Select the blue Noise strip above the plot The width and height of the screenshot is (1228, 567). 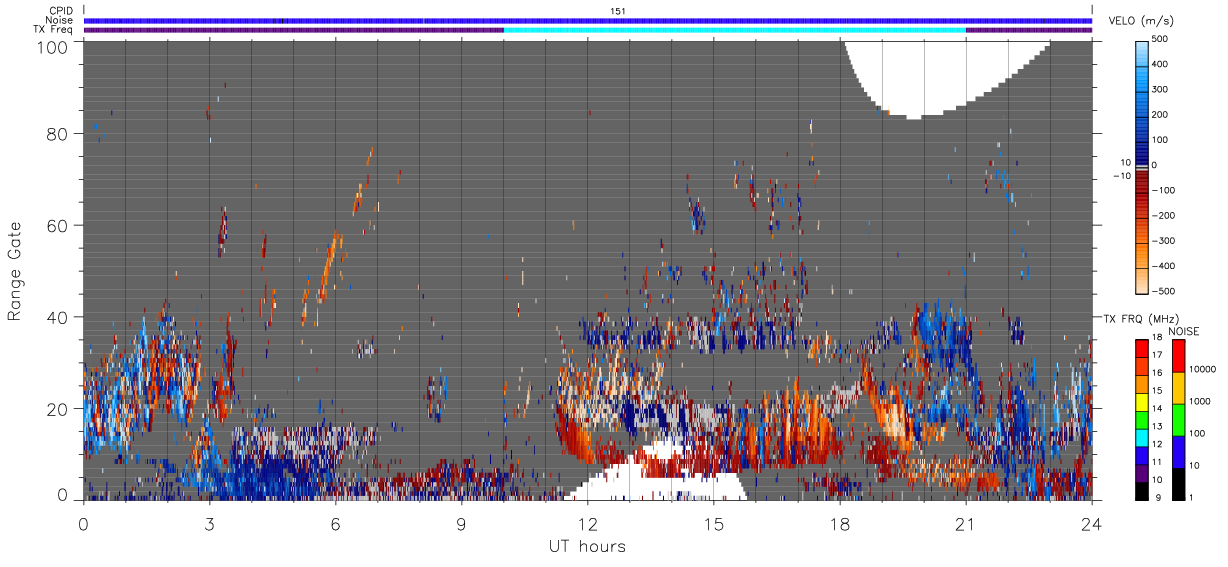(588, 20)
